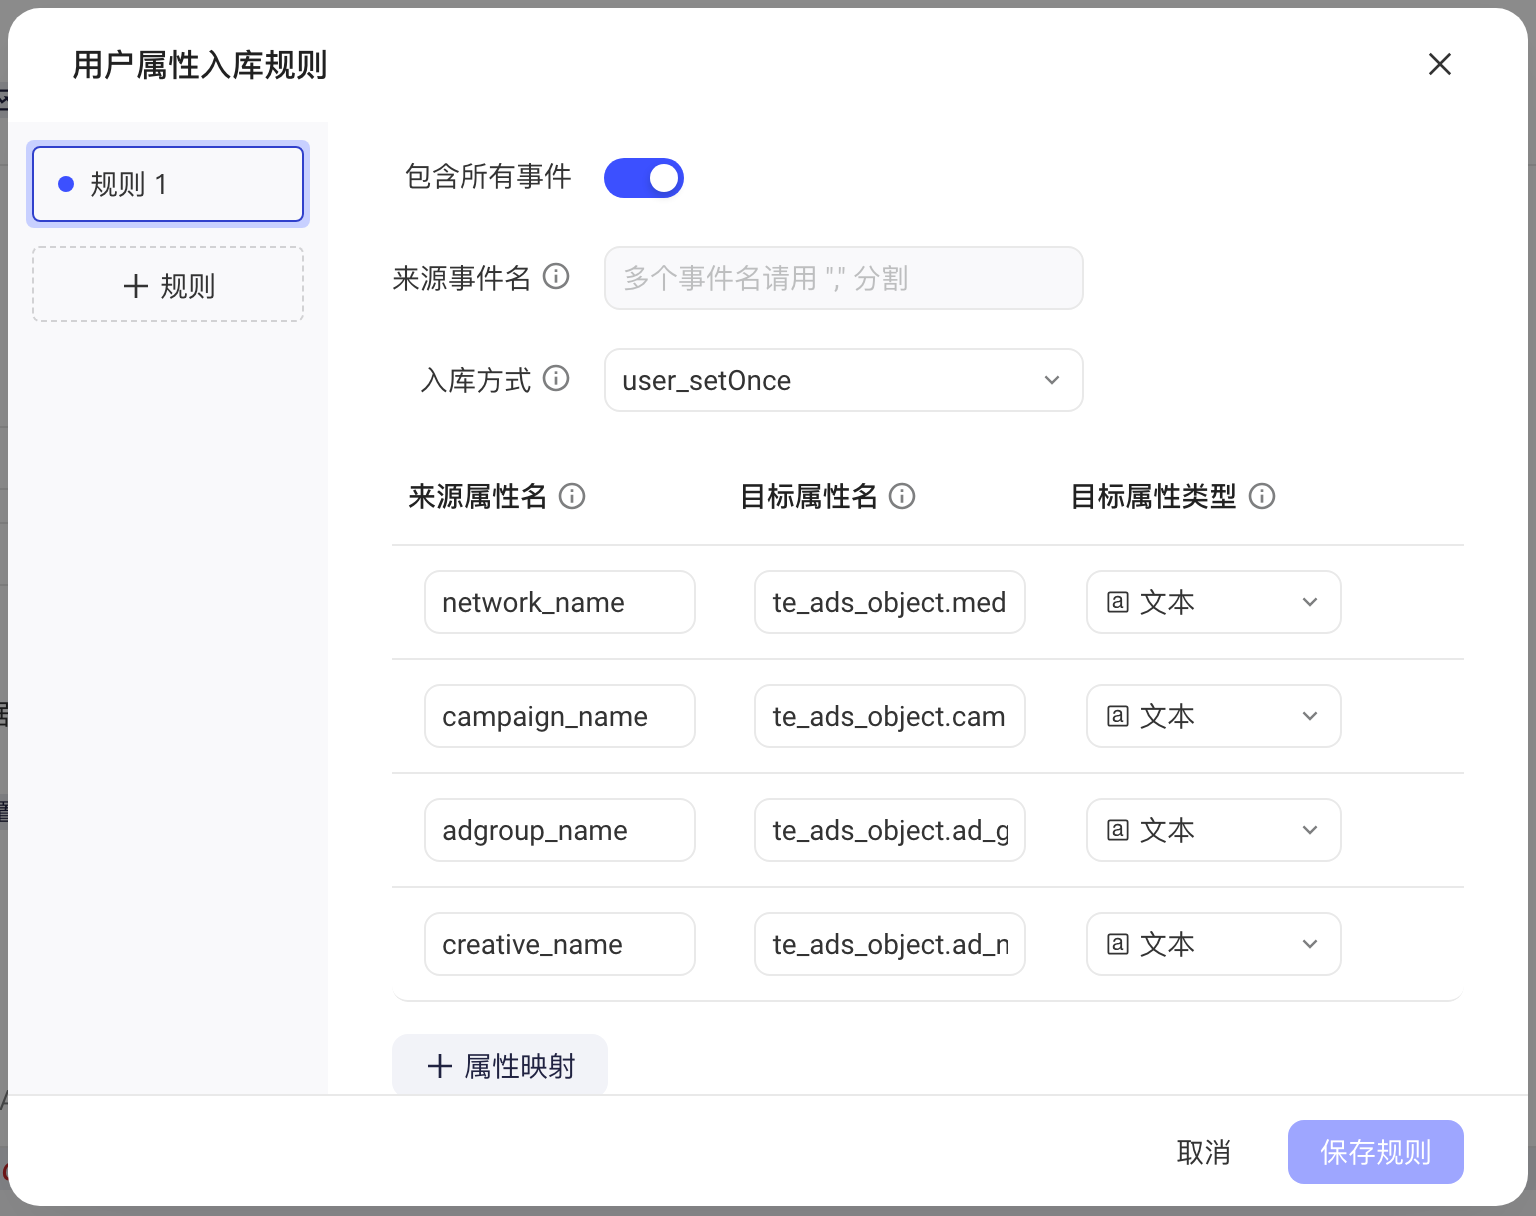Screen dimensions: 1536x1216
Task: Click the 包含所有事件 label
Action: (x=487, y=177)
